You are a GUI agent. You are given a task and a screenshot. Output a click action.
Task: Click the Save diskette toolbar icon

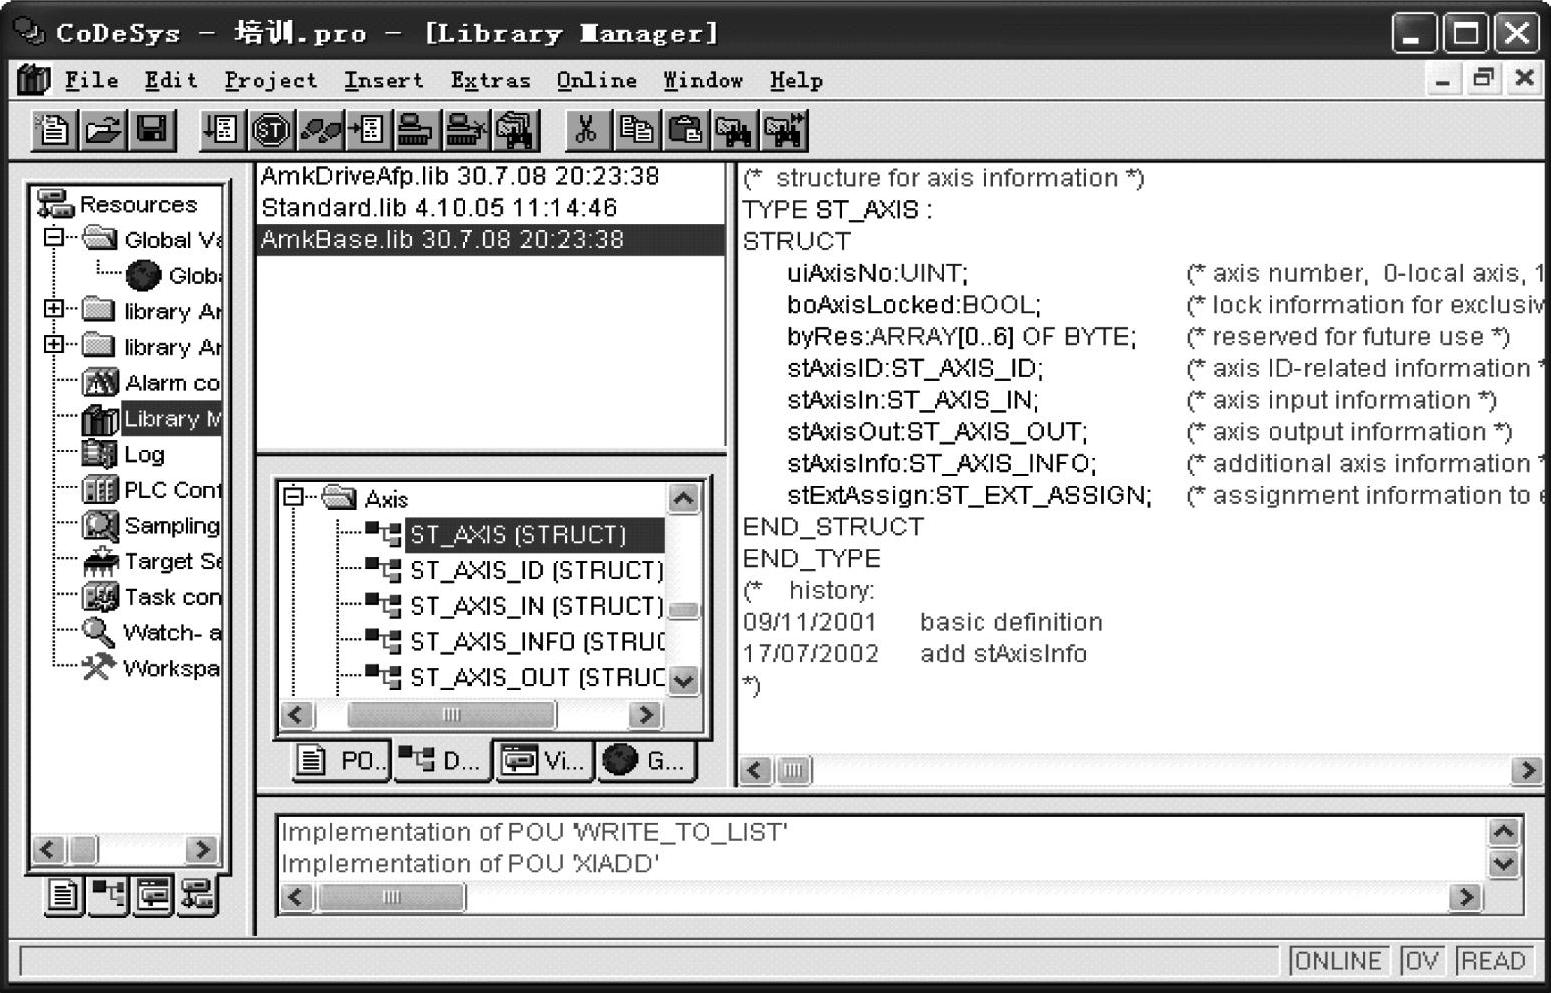(152, 130)
